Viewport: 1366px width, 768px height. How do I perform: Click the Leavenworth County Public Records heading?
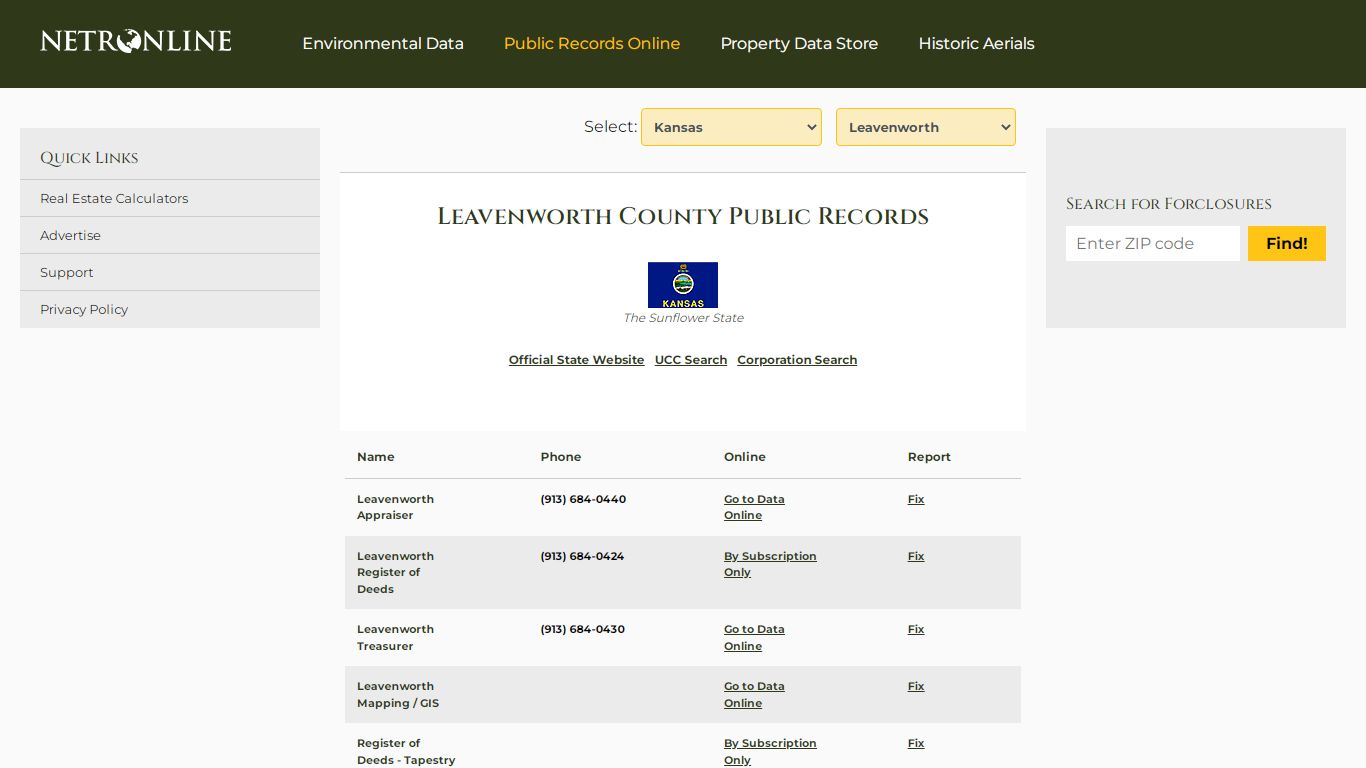click(683, 216)
